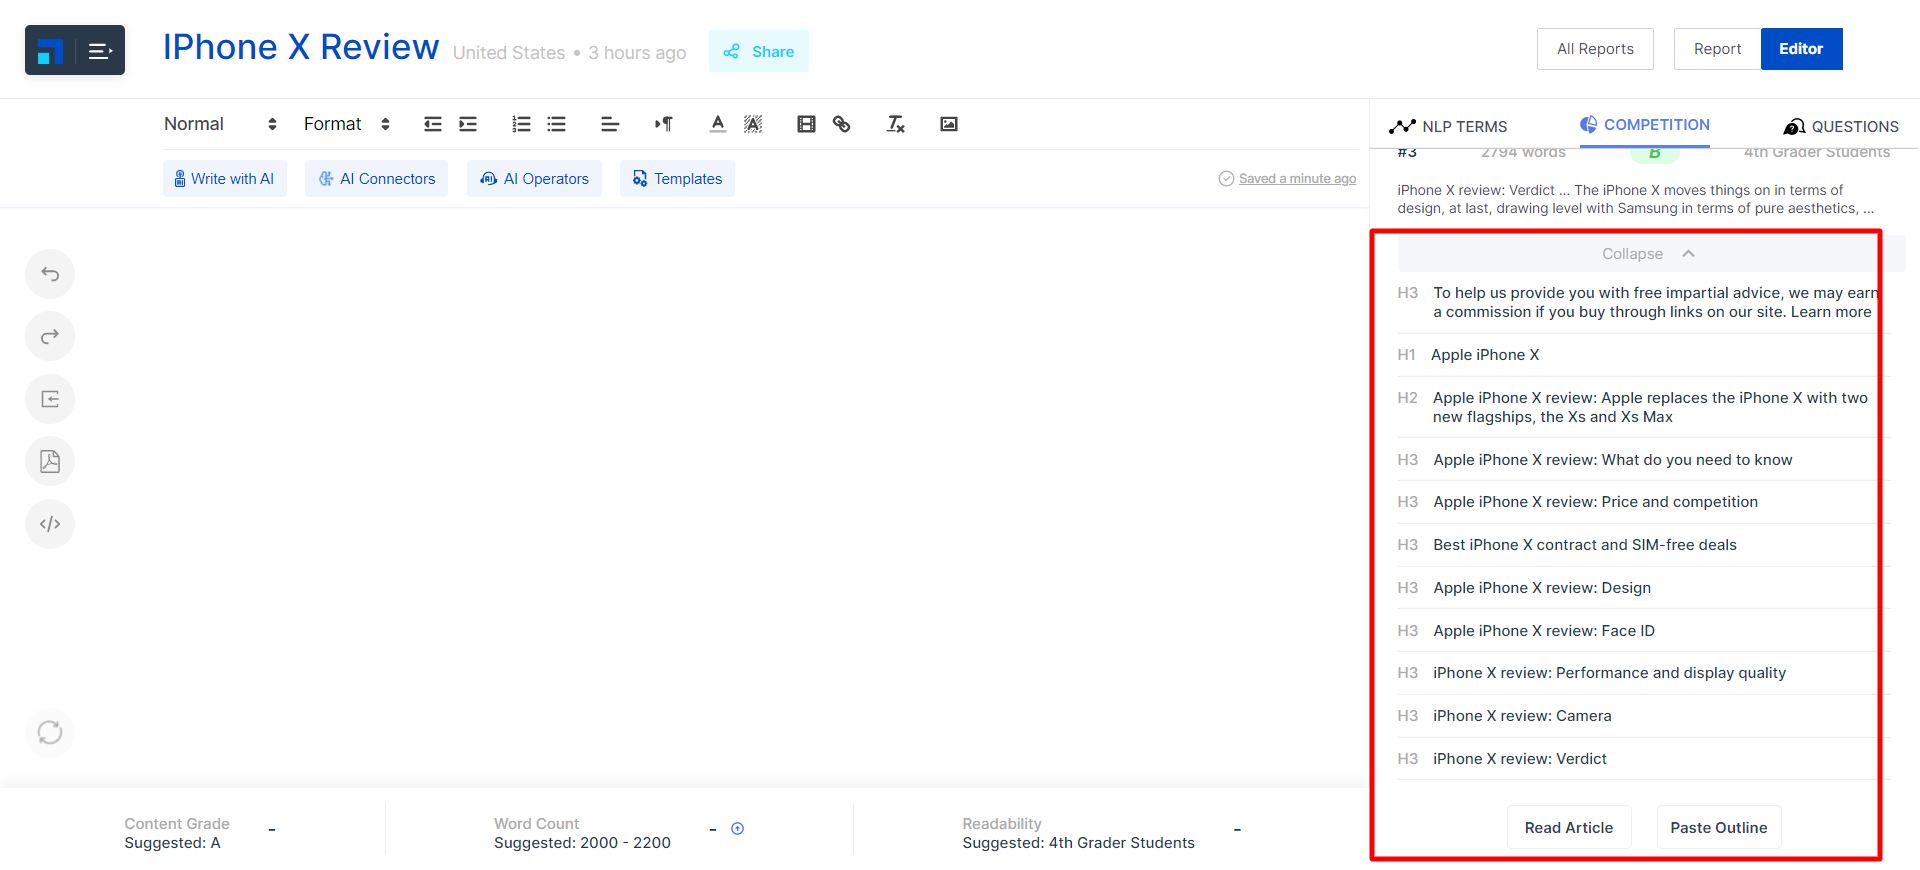This screenshot has width=1920, height=870.
Task: Insert a hyperlink
Action: click(842, 124)
